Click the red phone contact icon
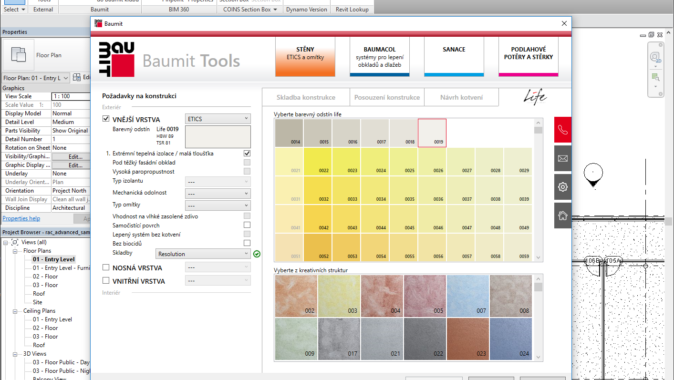 tap(562, 130)
